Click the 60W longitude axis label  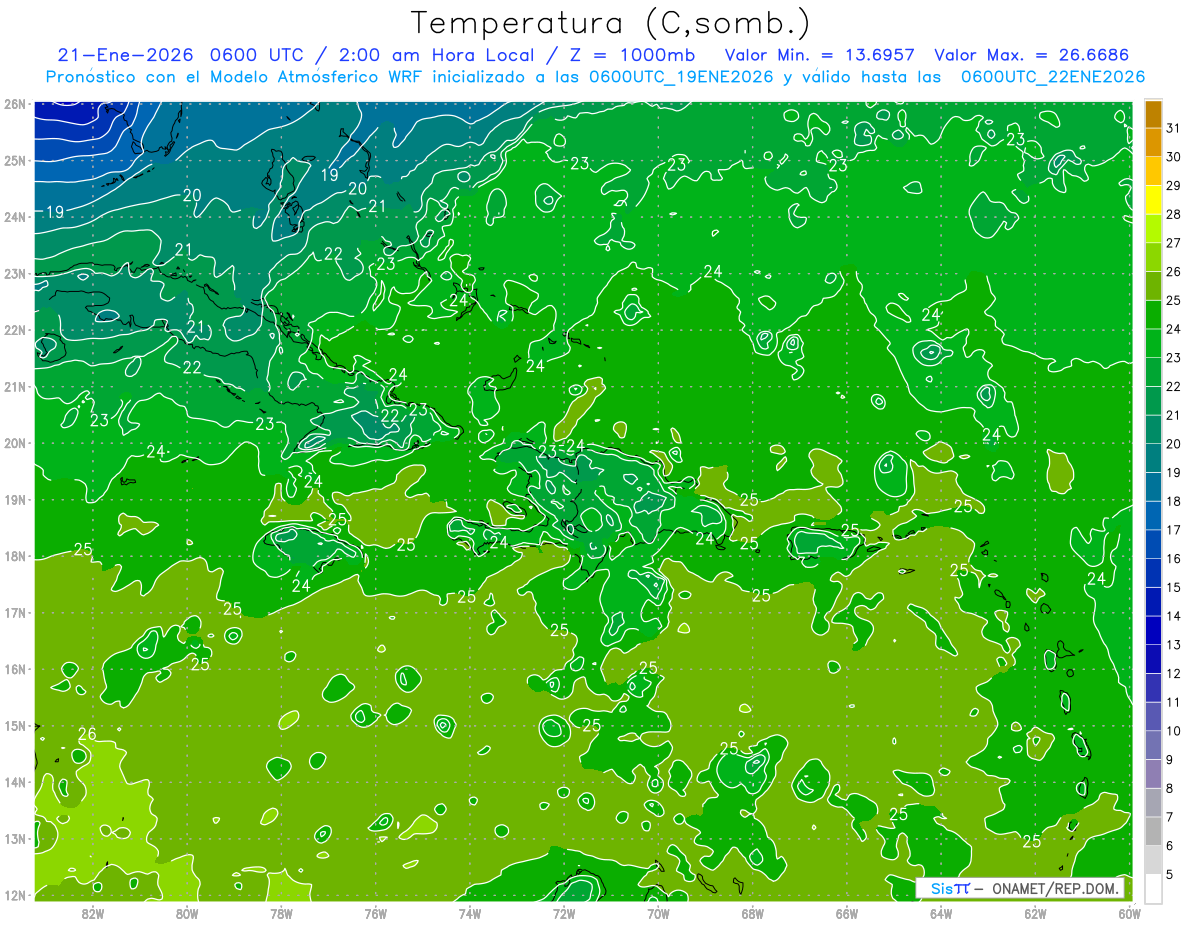(x=1129, y=913)
